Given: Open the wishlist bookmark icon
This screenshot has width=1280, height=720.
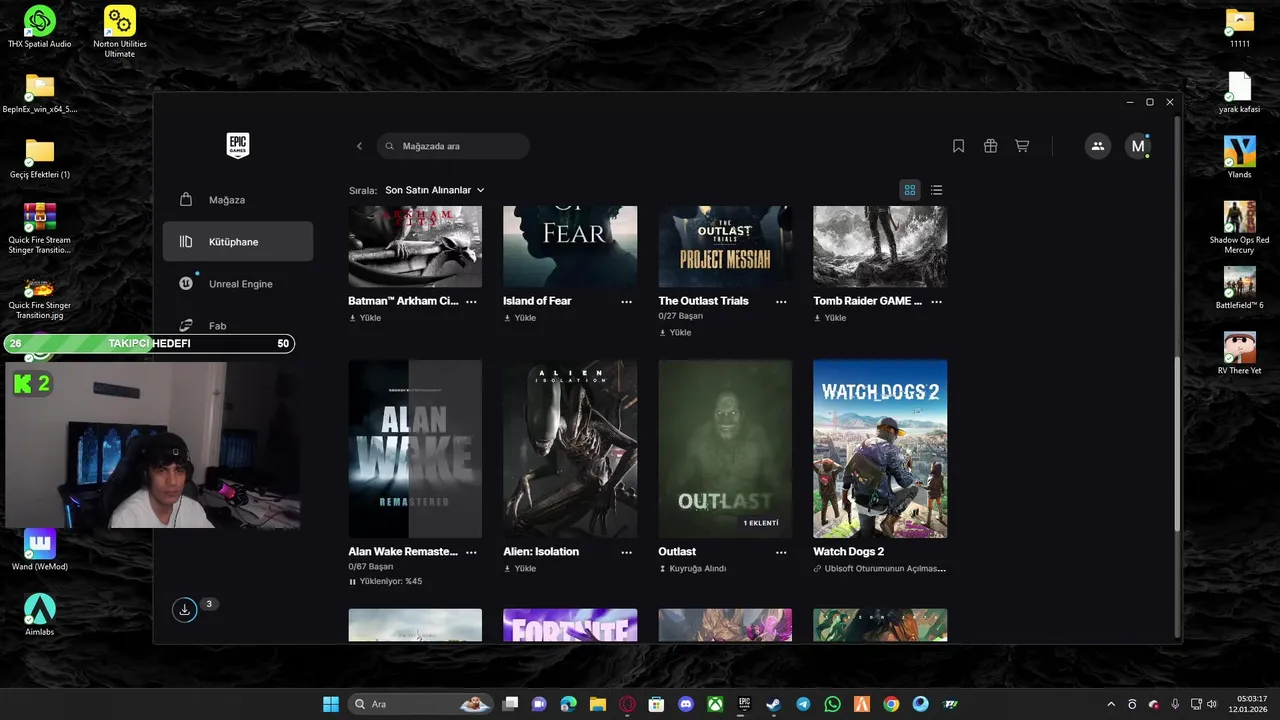Looking at the screenshot, I should (958, 146).
